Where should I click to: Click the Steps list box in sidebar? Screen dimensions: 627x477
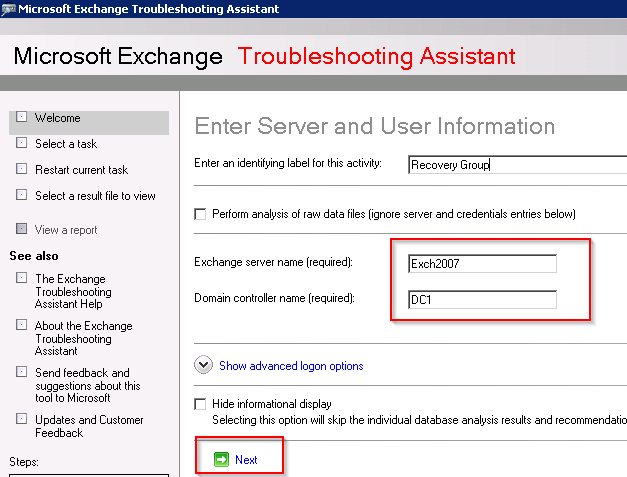[89, 475]
